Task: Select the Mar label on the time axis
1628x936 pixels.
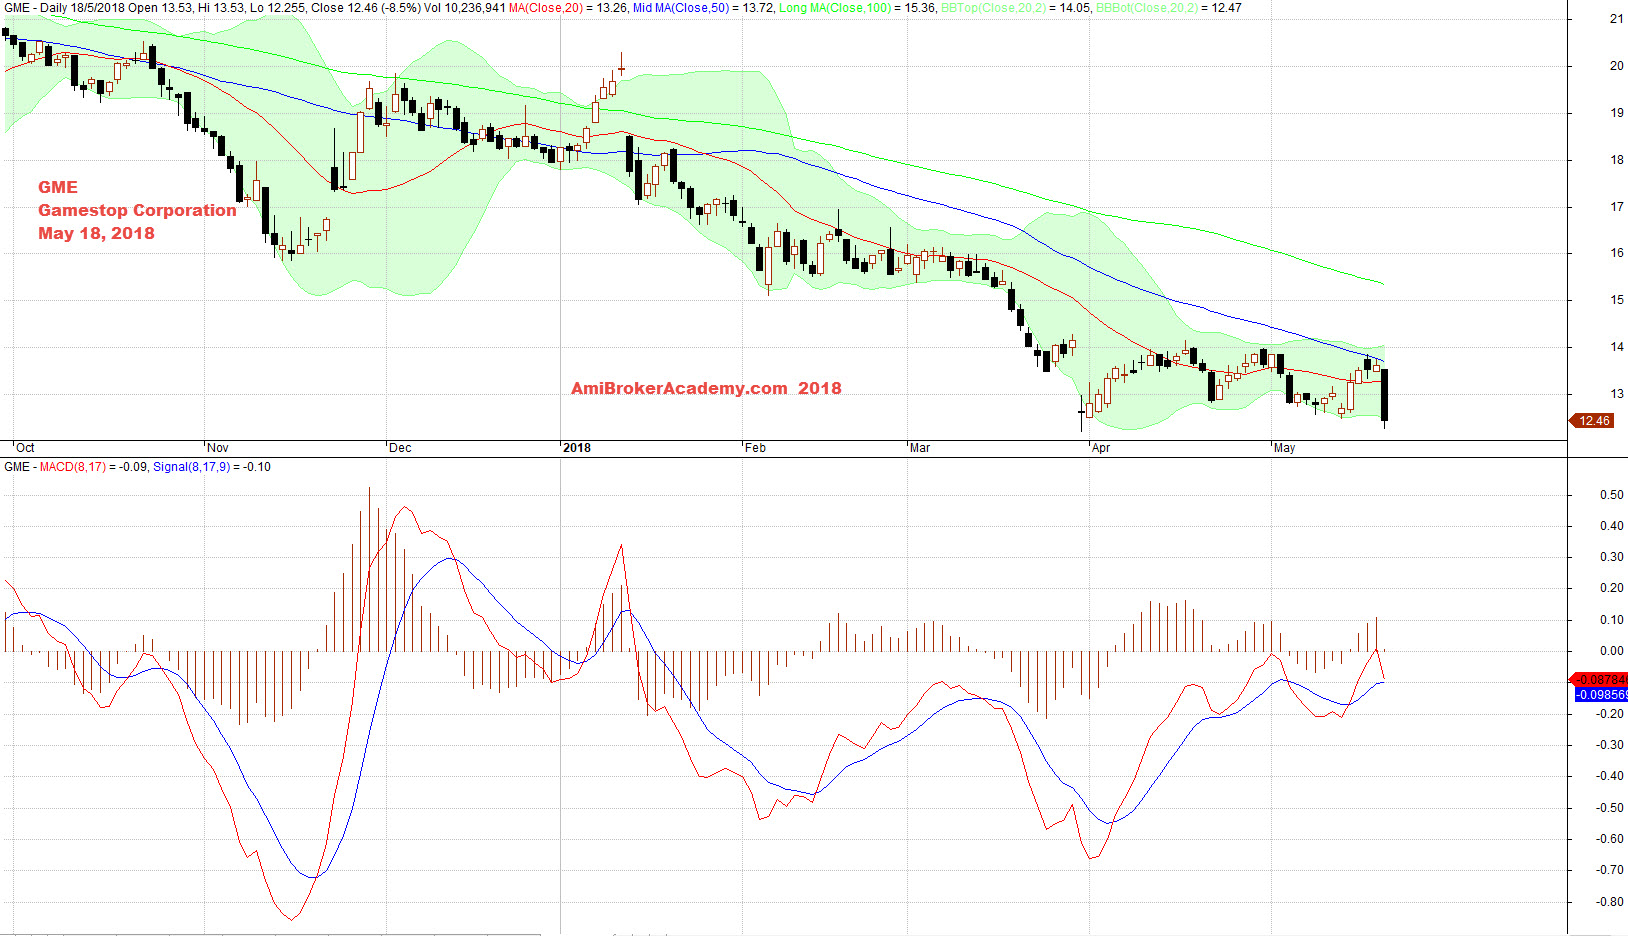Action: (x=920, y=448)
